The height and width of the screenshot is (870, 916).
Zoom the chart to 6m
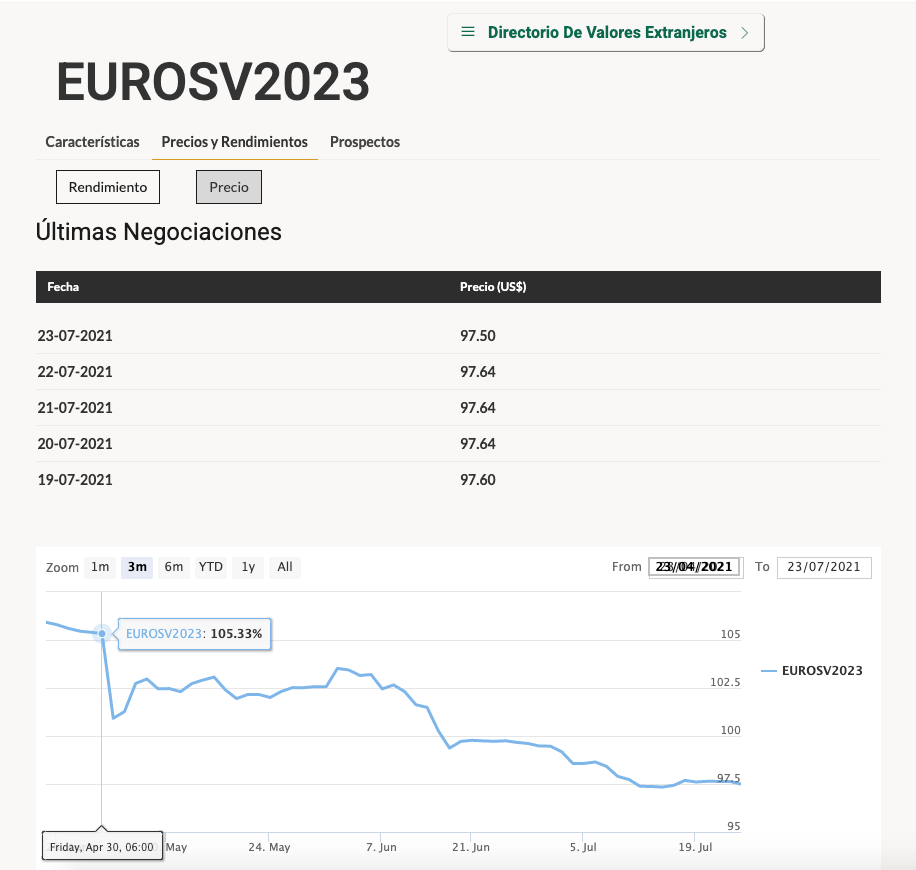pyautogui.click(x=174, y=567)
